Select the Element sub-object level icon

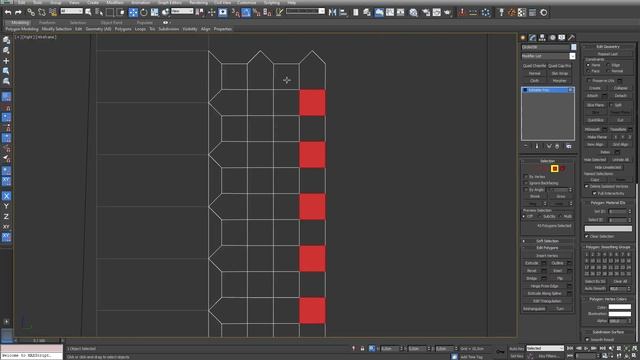pos(562,169)
